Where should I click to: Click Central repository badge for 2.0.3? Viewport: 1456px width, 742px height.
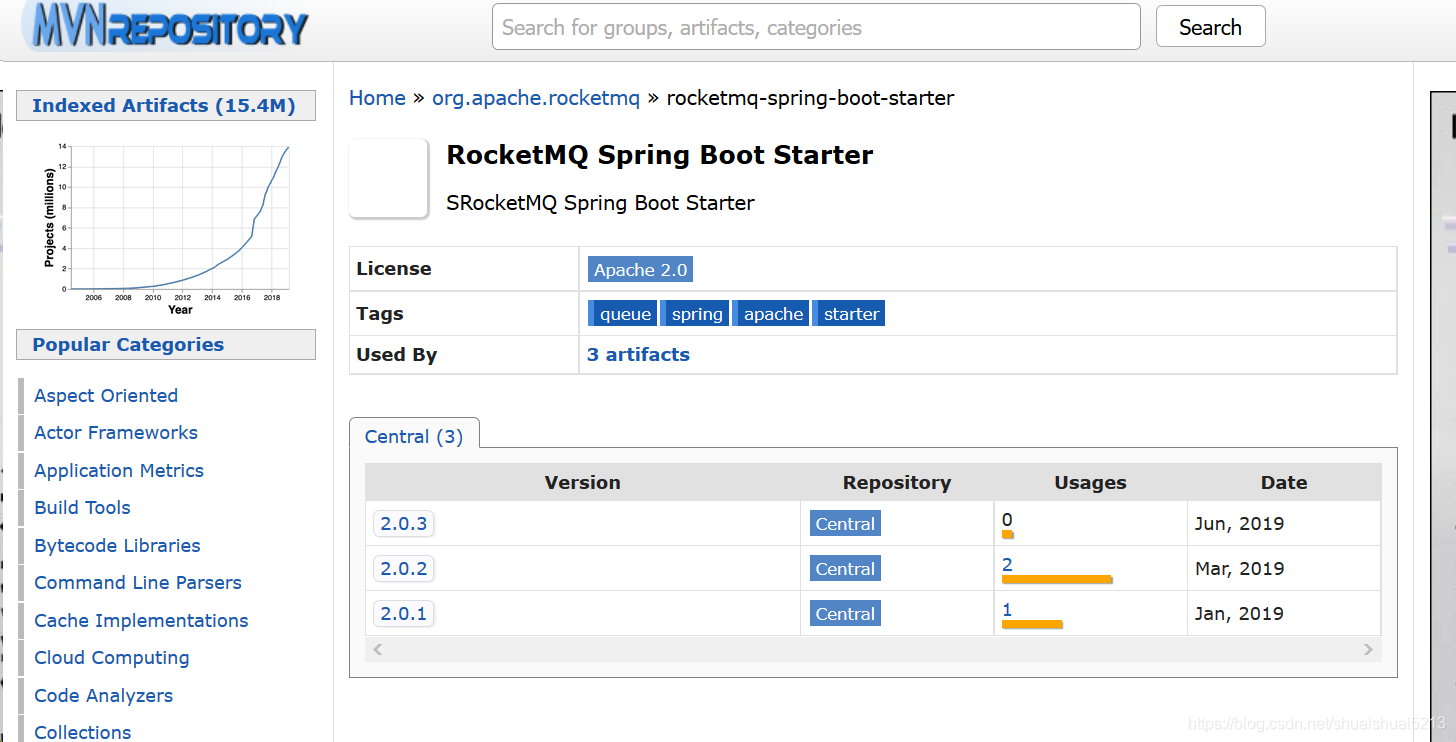845,523
